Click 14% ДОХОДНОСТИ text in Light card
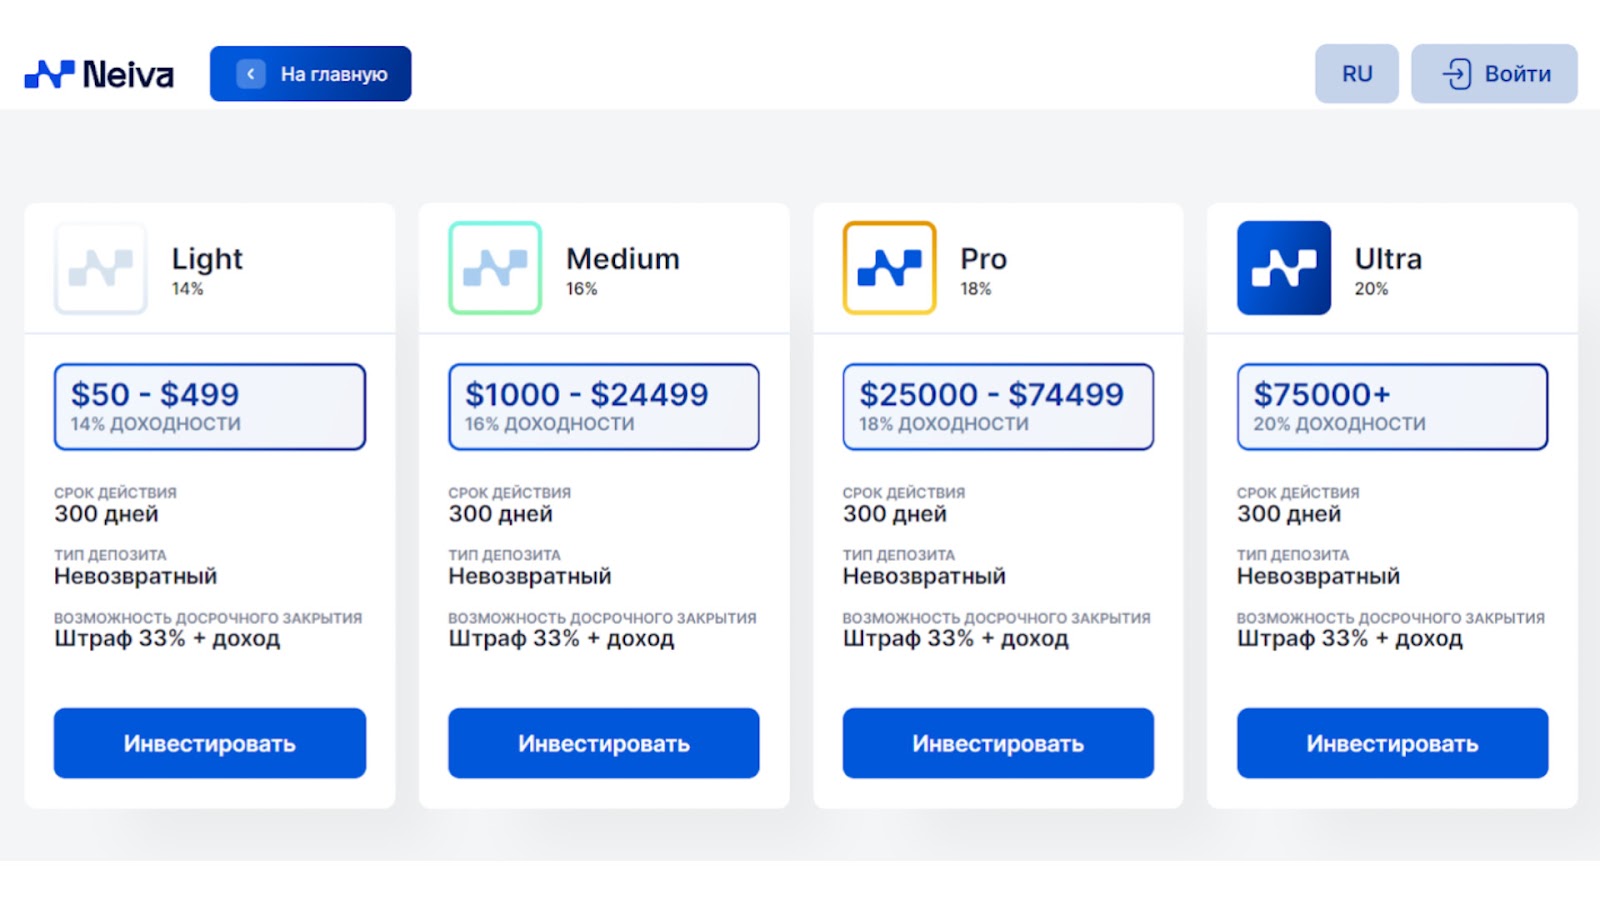The width and height of the screenshot is (1600, 900). pyautogui.click(x=155, y=424)
